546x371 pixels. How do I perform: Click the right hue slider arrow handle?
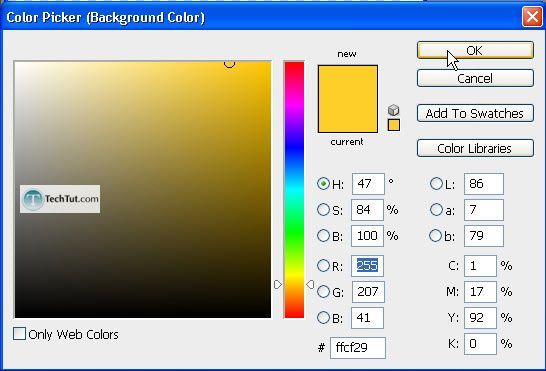tap(310, 285)
